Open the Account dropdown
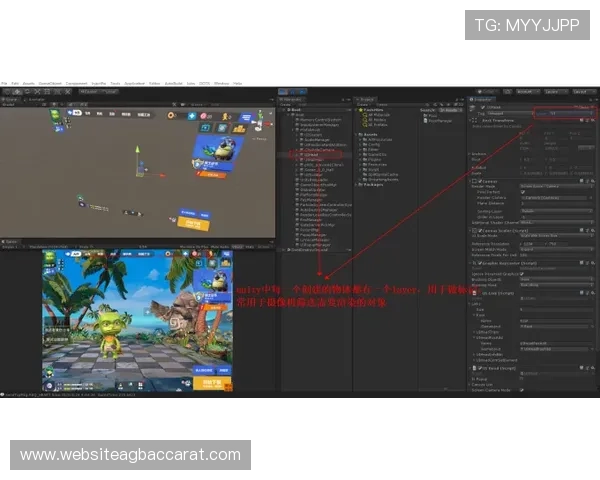Screen dimensions: 600x480 tap(528, 92)
